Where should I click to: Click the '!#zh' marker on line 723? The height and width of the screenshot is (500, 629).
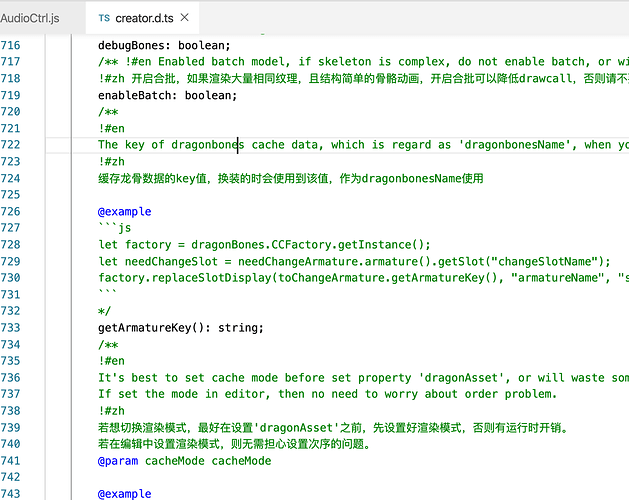(x=112, y=162)
